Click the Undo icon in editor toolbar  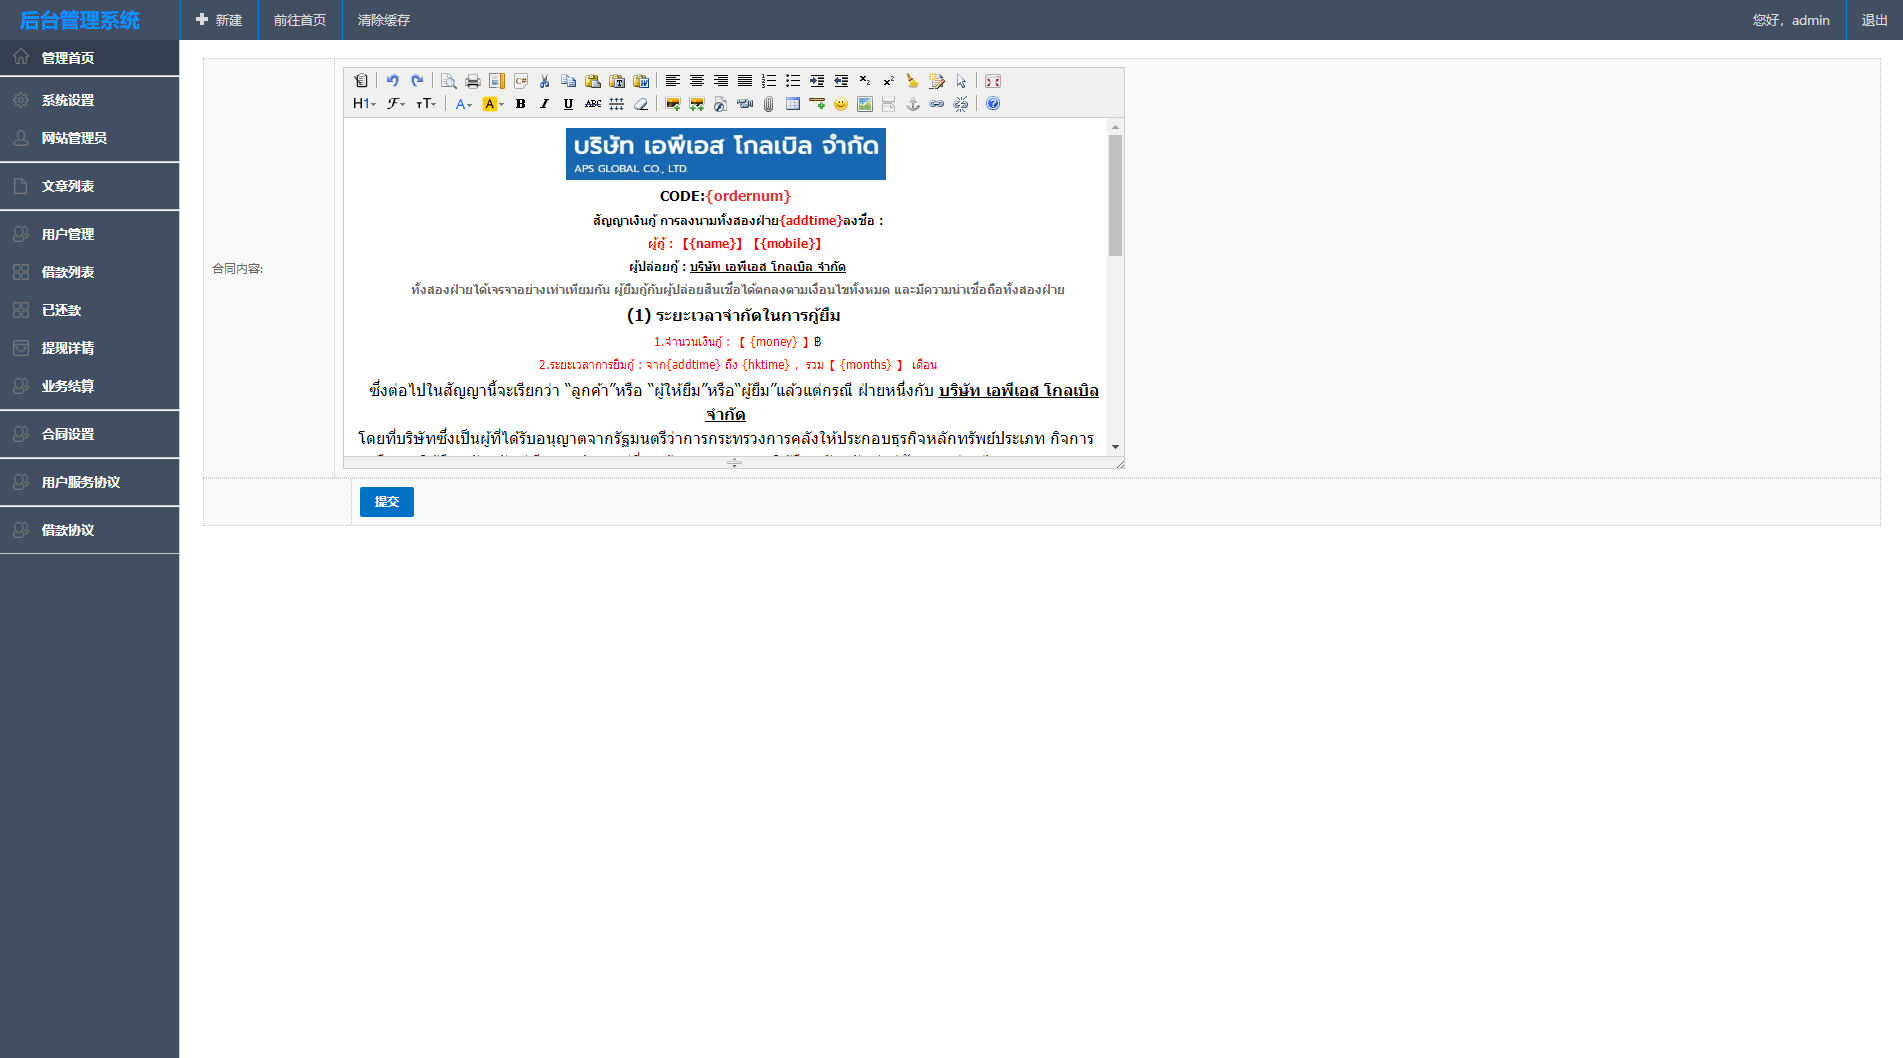click(x=392, y=81)
